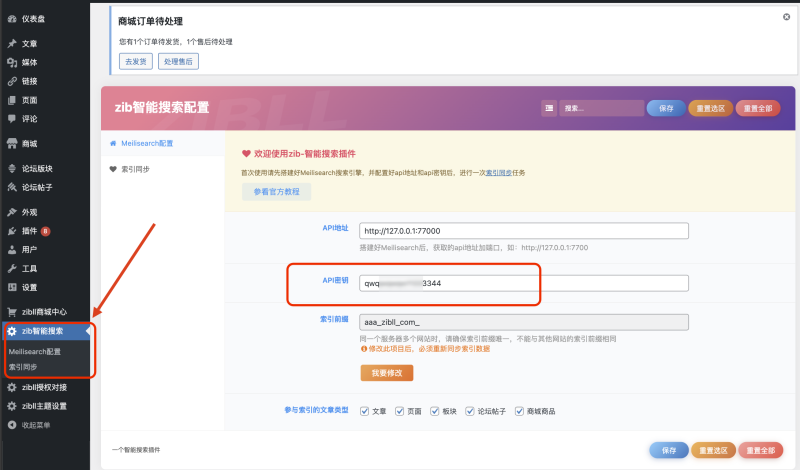Click the 去发货 button
This screenshot has height=470, width=800.
coord(136,61)
